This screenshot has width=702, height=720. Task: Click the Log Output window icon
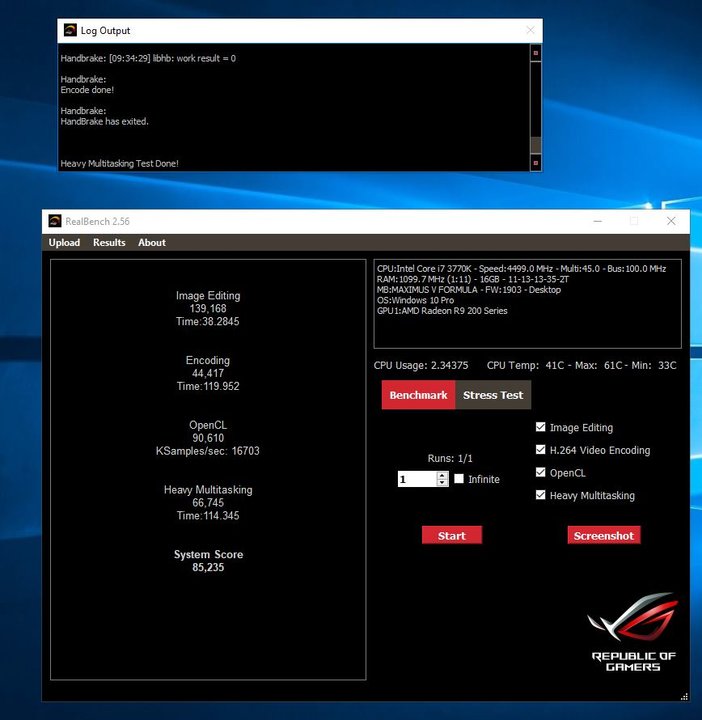tap(70, 30)
